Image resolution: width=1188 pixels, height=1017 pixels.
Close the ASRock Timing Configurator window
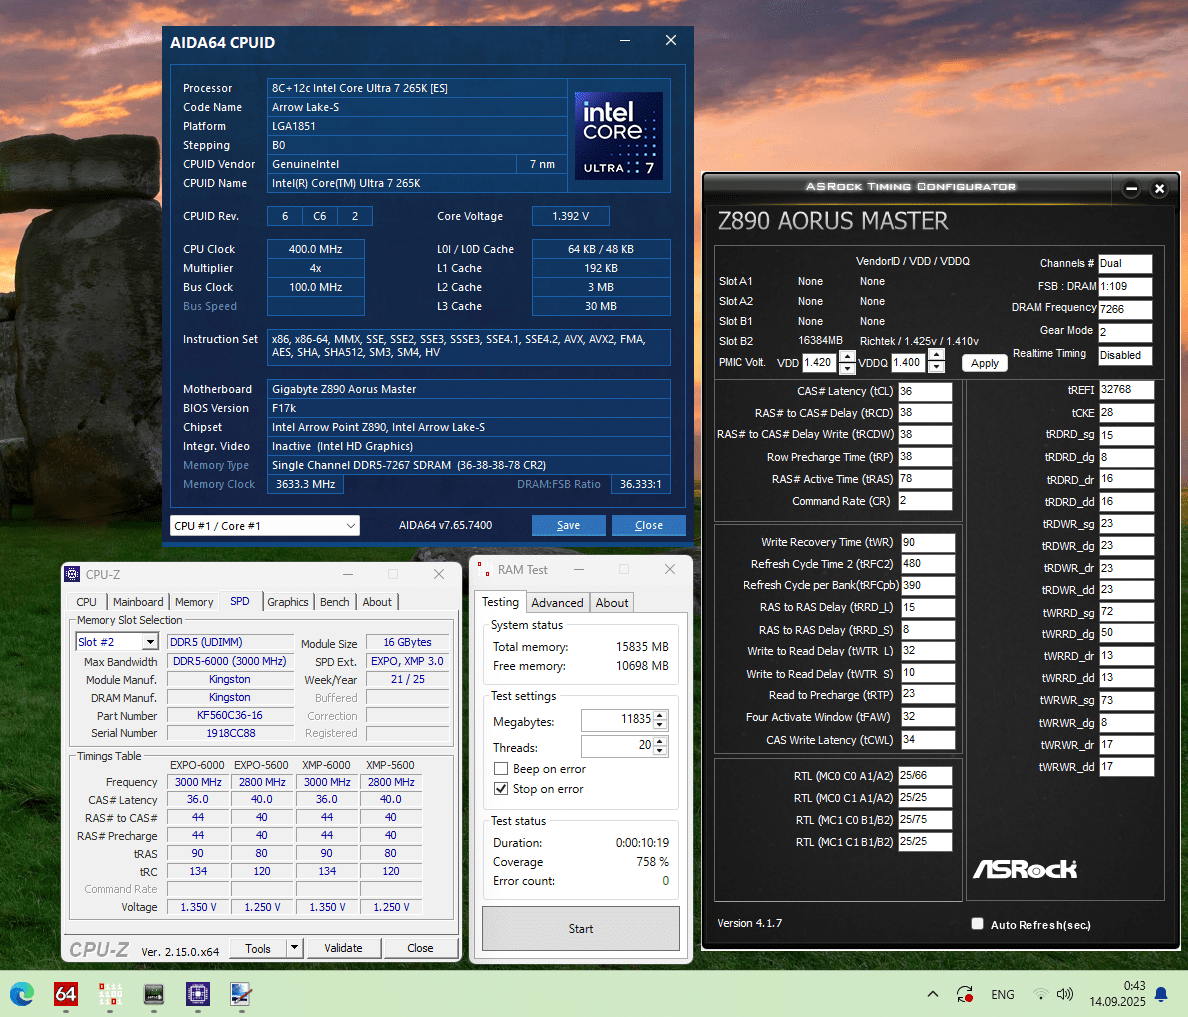(x=1159, y=189)
